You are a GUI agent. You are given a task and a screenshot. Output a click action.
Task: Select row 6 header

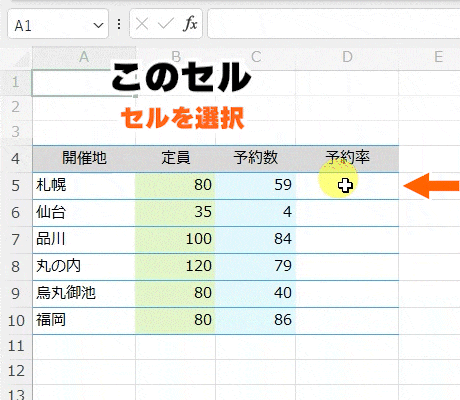pyautogui.click(x=16, y=213)
